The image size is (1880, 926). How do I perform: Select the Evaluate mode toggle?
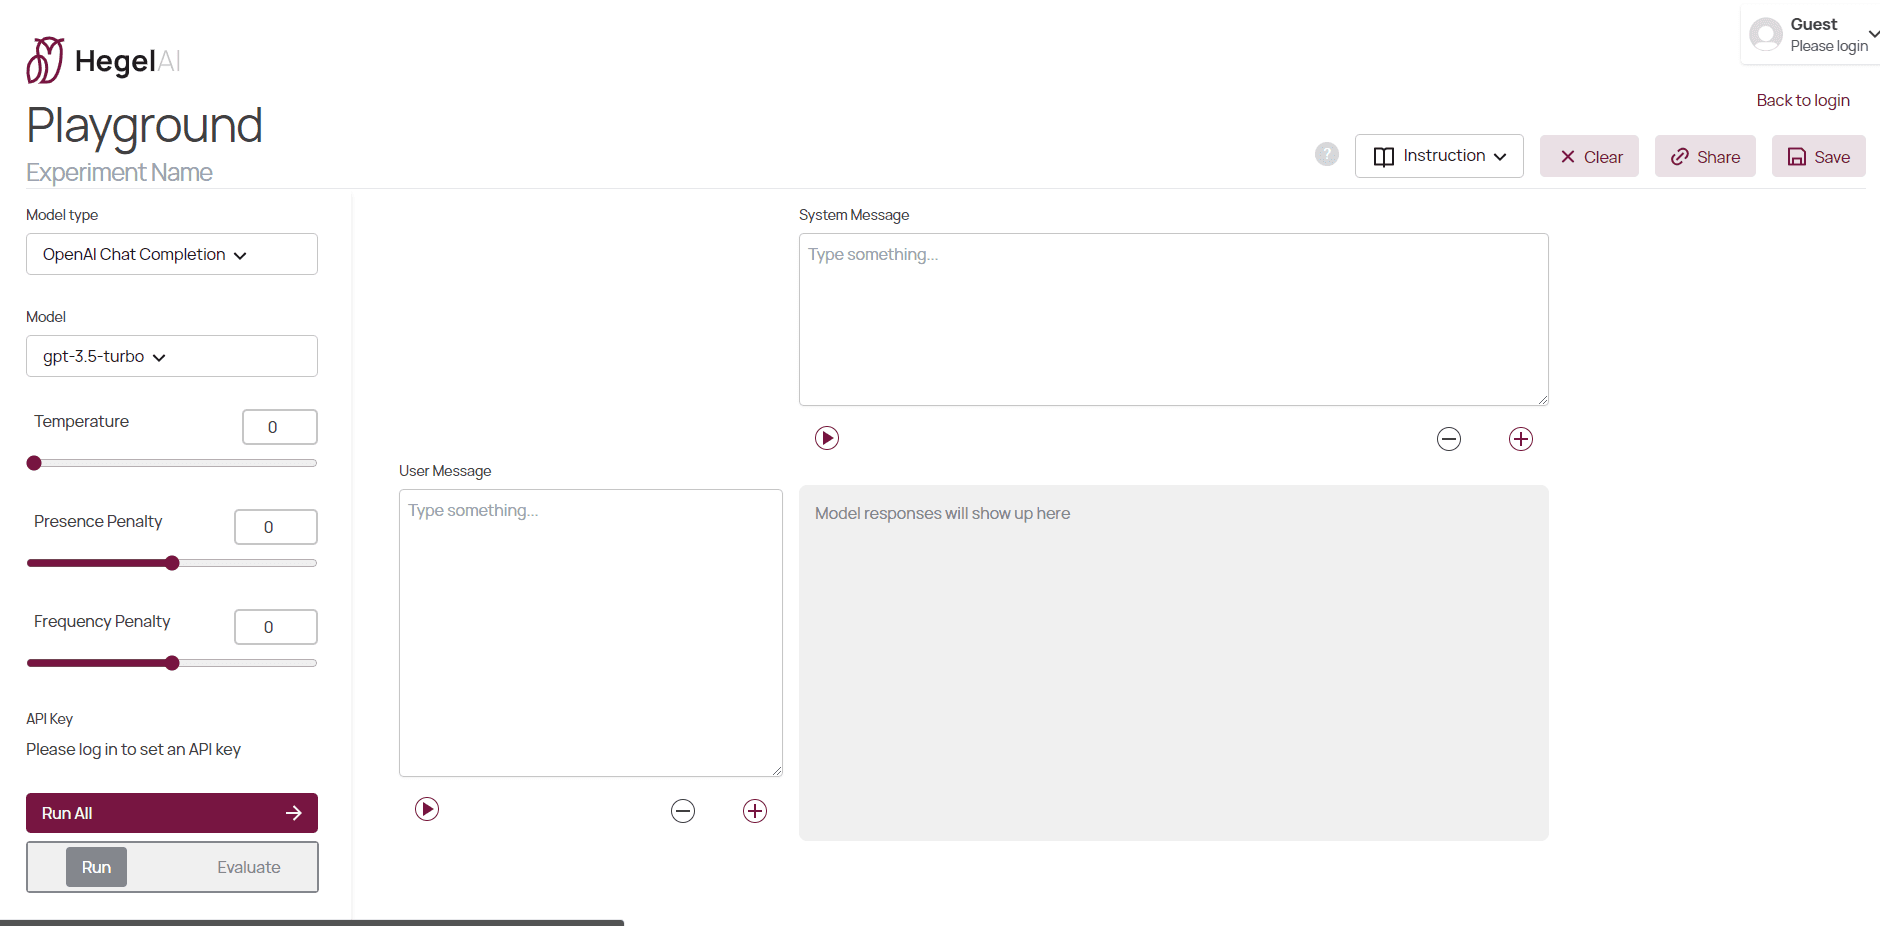coord(249,867)
